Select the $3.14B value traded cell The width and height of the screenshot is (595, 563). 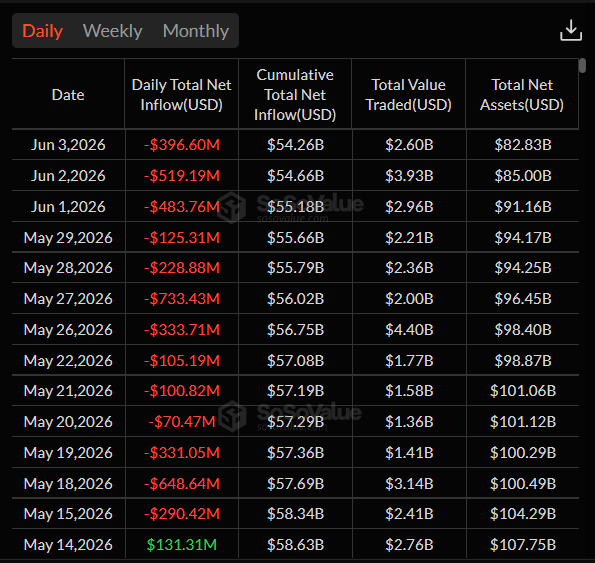coord(409,484)
